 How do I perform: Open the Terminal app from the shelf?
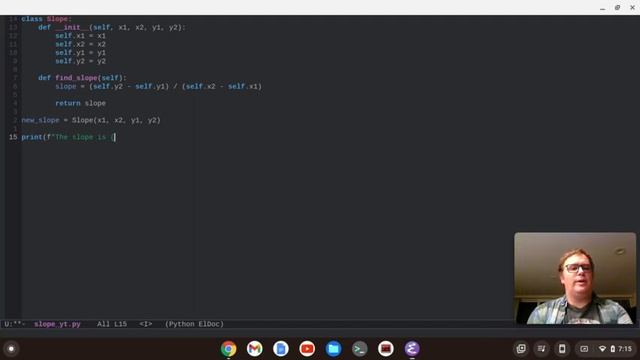[x=360, y=349]
